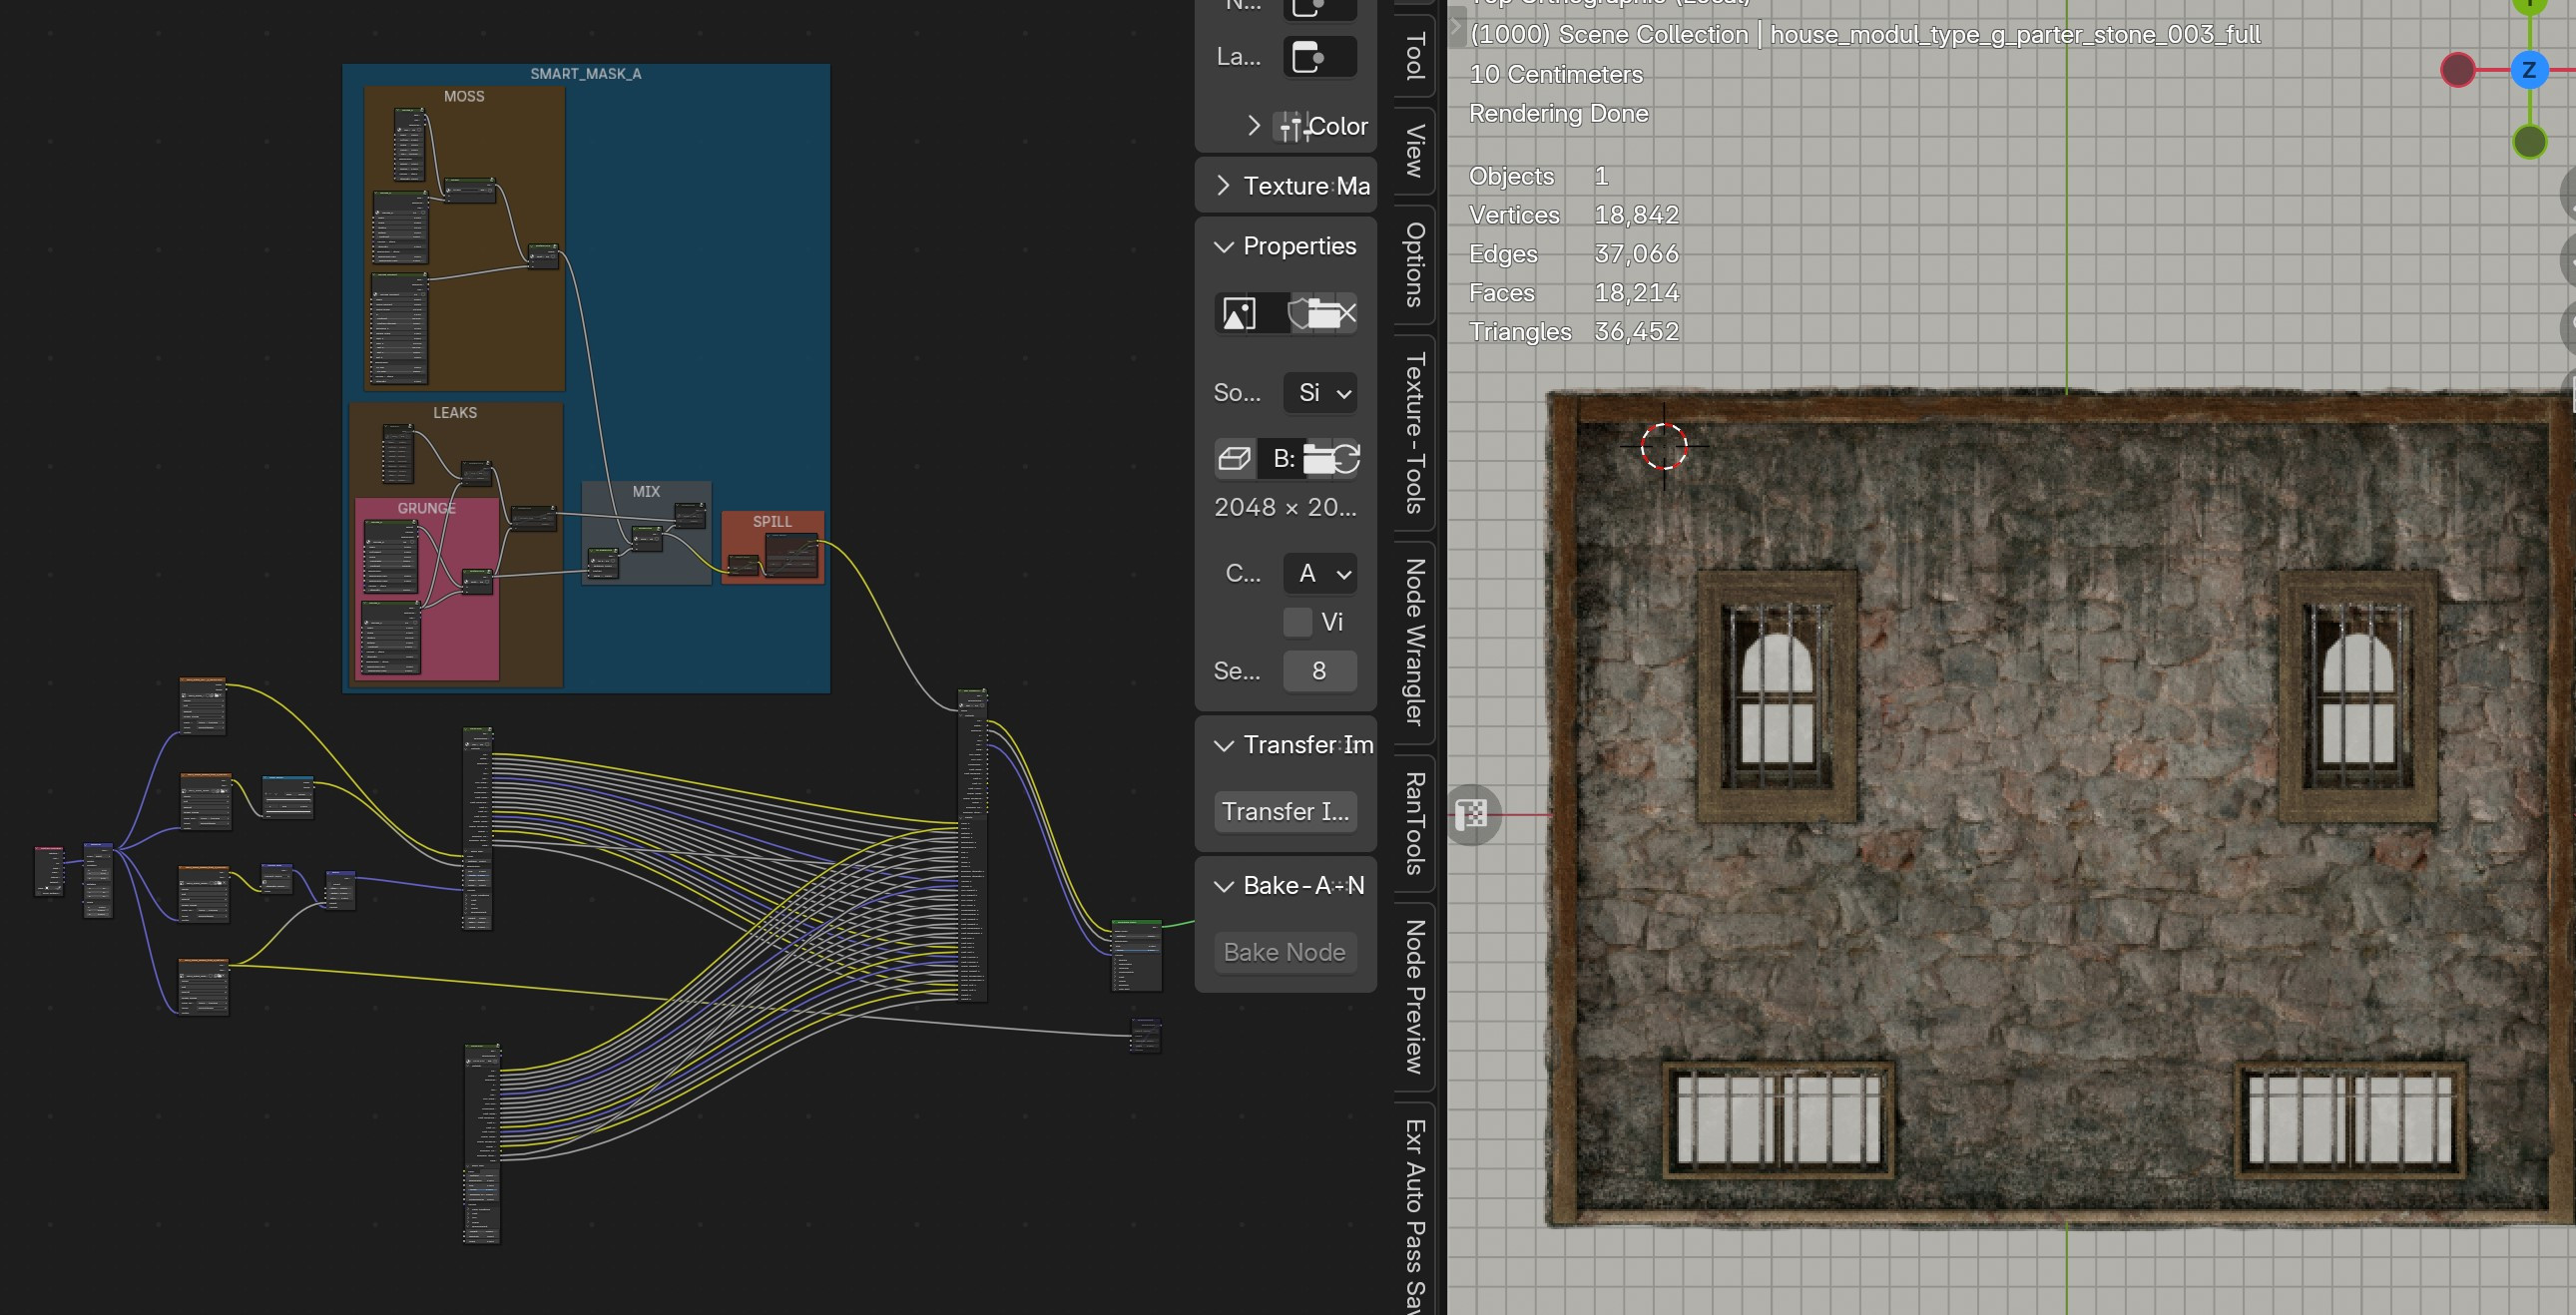This screenshot has height=1315, width=2576.
Task: Reload the image with the refresh icon
Action: tap(1346, 459)
